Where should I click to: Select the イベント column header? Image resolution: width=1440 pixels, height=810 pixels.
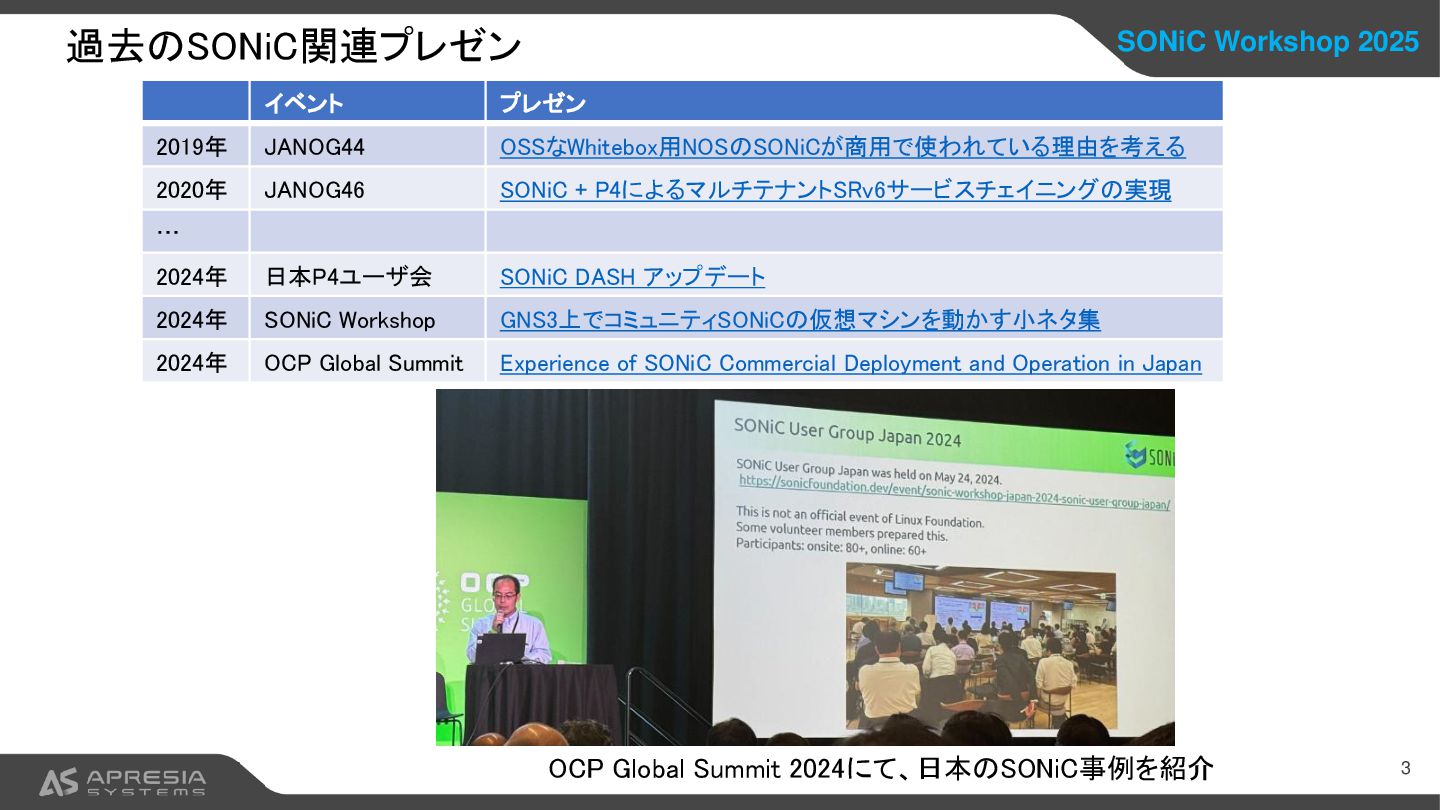coord(367,102)
